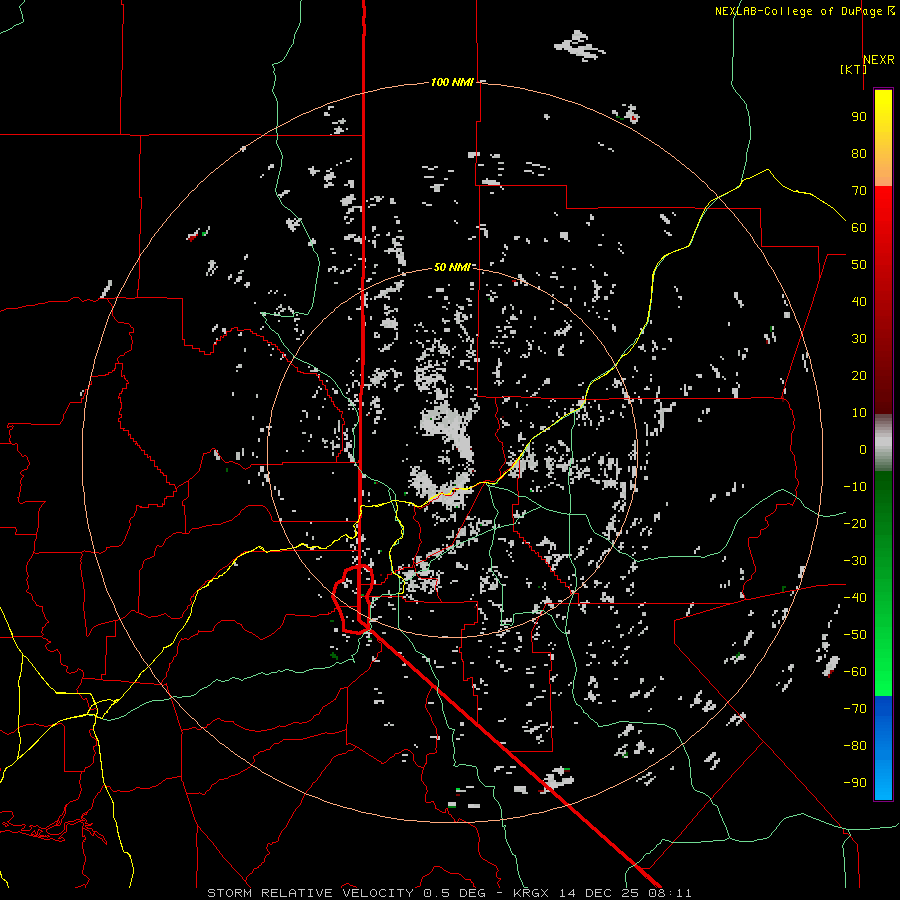Viewport: 900px width, 900px height.
Task: Click the "-90" velocity scale label
Action: coord(855,783)
